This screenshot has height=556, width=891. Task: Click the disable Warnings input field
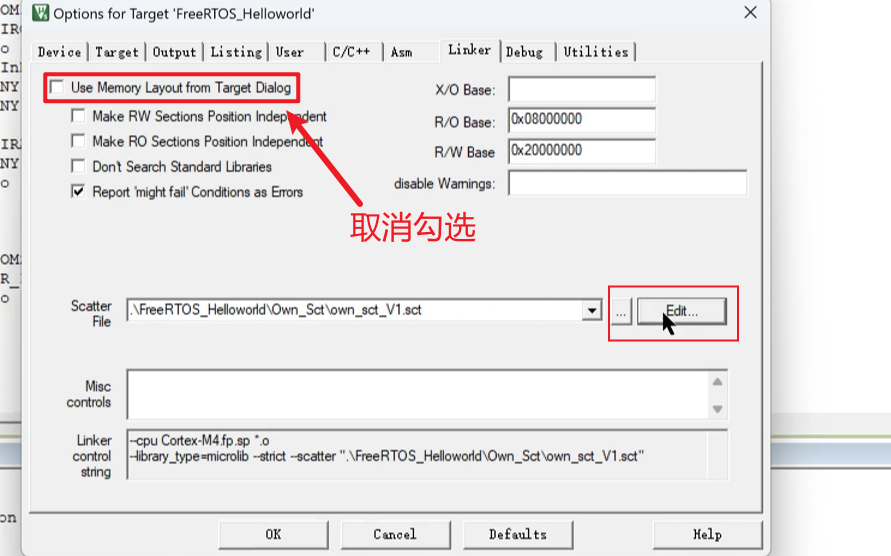(627, 183)
